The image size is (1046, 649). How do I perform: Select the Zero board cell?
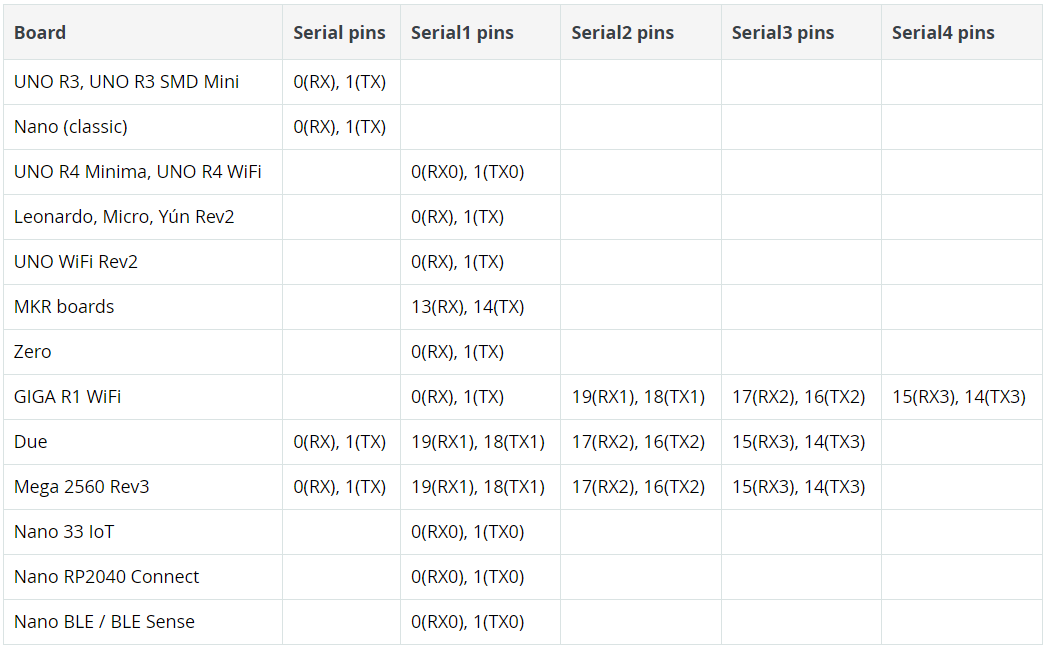[33, 352]
